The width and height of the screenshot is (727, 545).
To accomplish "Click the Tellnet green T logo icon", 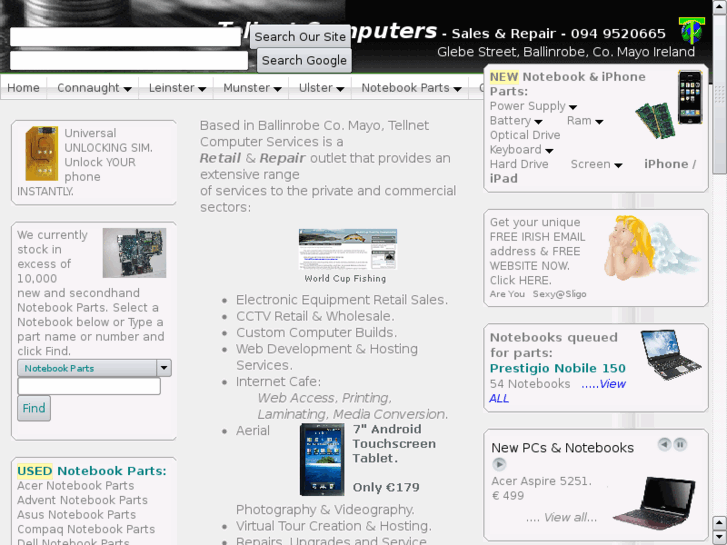I will click(x=691, y=31).
